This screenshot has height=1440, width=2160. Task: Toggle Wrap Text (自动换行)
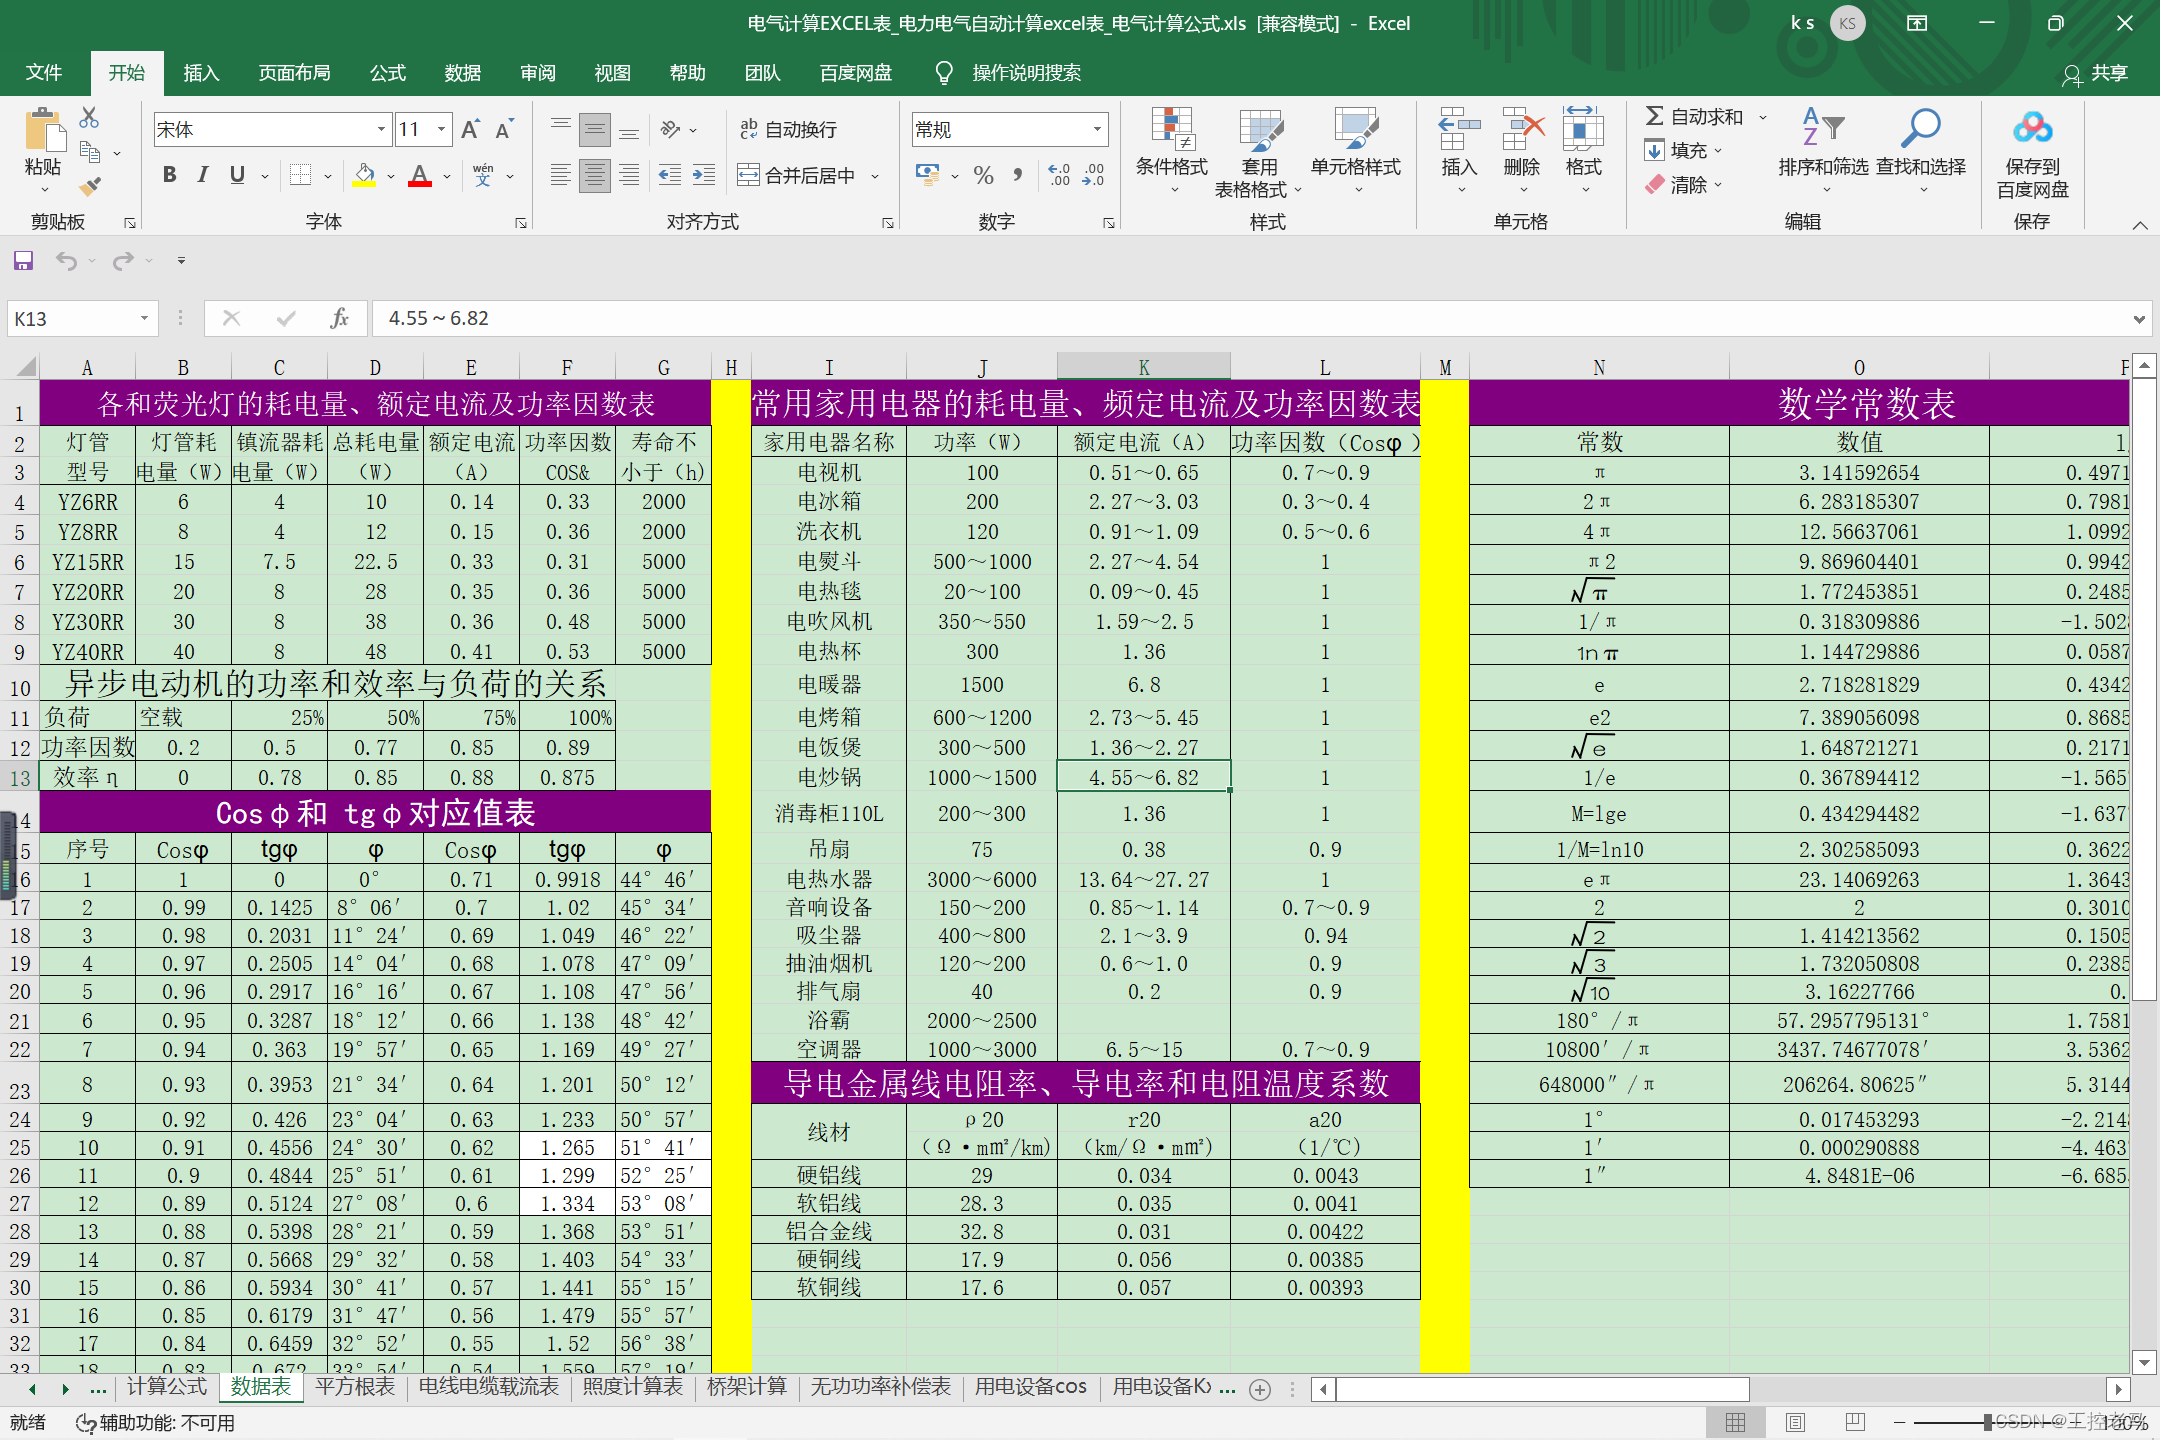[x=788, y=129]
